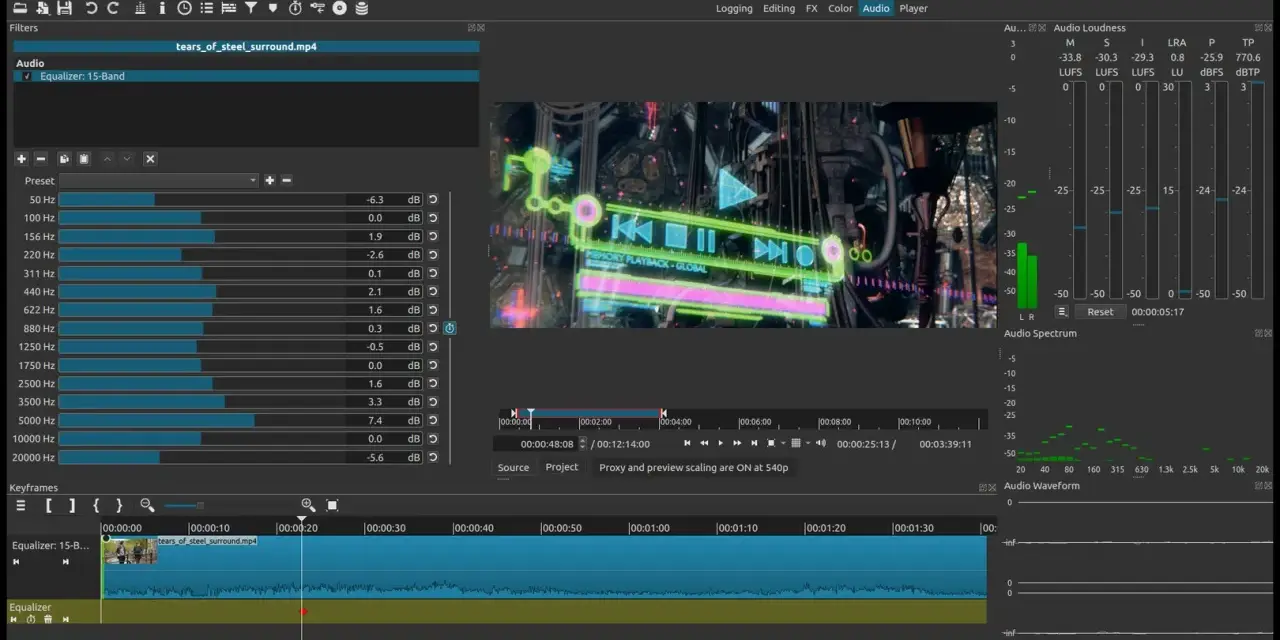Select the Project tab

pyautogui.click(x=562, y=467)
